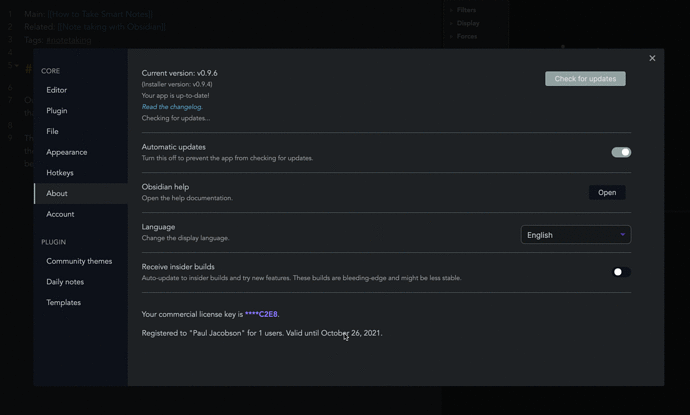Screen dimensions: 690x415
Task: Open the Plugin settings section
Action: click(x=57, y=111)
